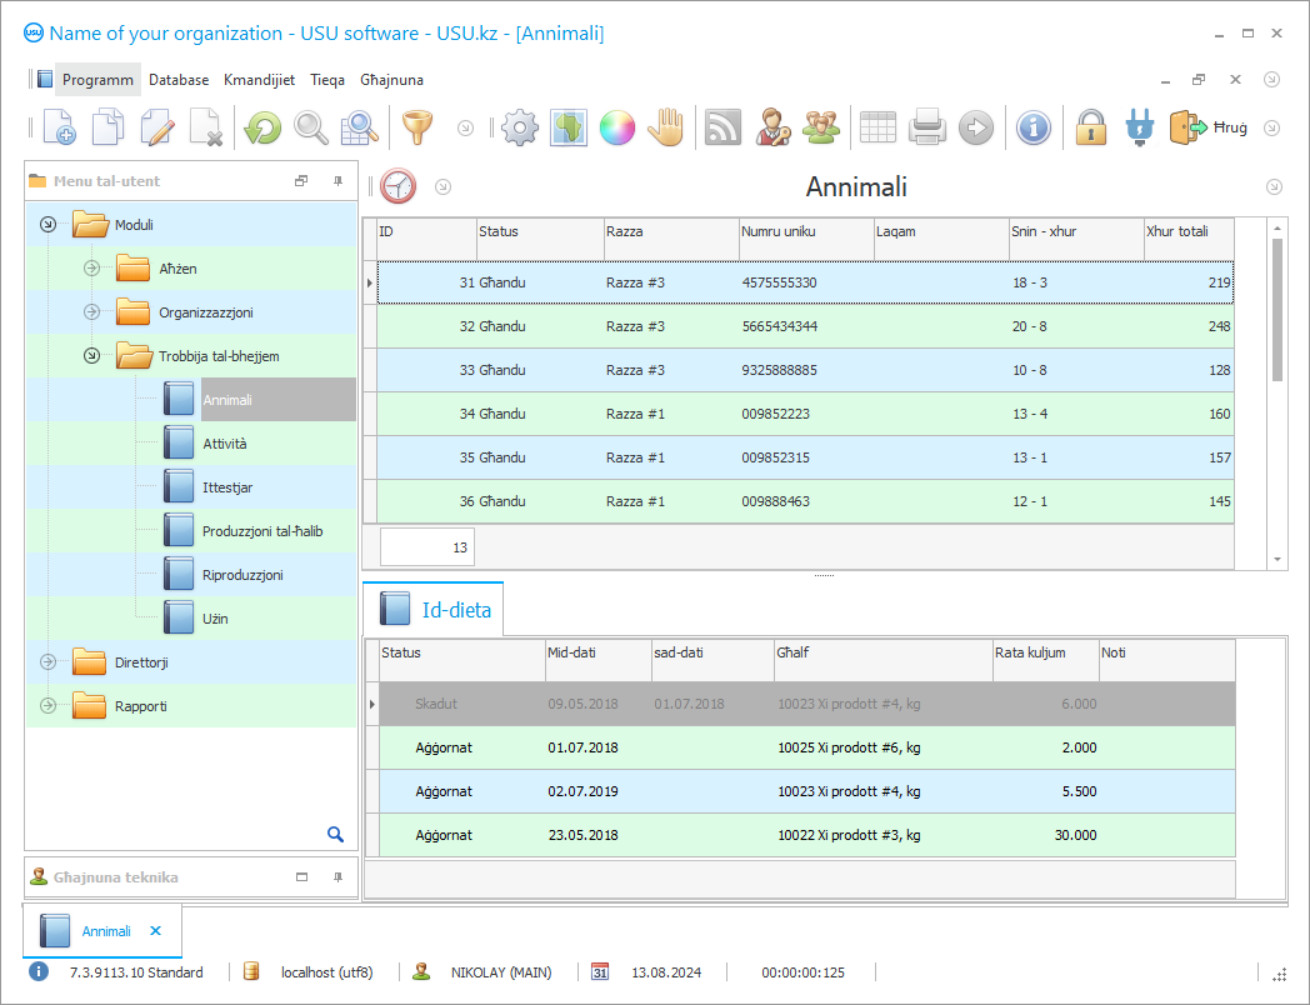This screenshot has height=1005, width=1310.
Task: Click the toolbar options arrow beside the funnel
Action: [465, 128]
